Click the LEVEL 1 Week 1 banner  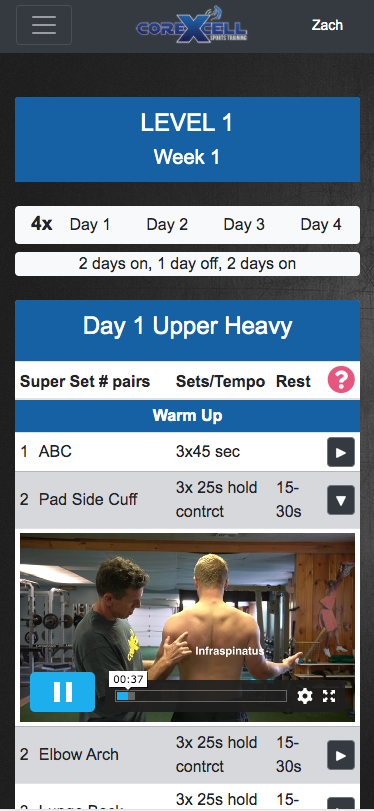point(187,140)
